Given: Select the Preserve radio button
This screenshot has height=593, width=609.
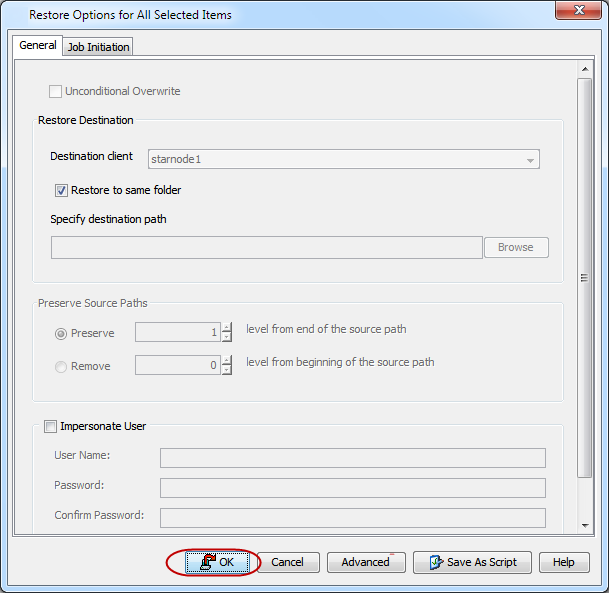Looking at the screenshot, I should pyautogui.click(x=61, y=334).
